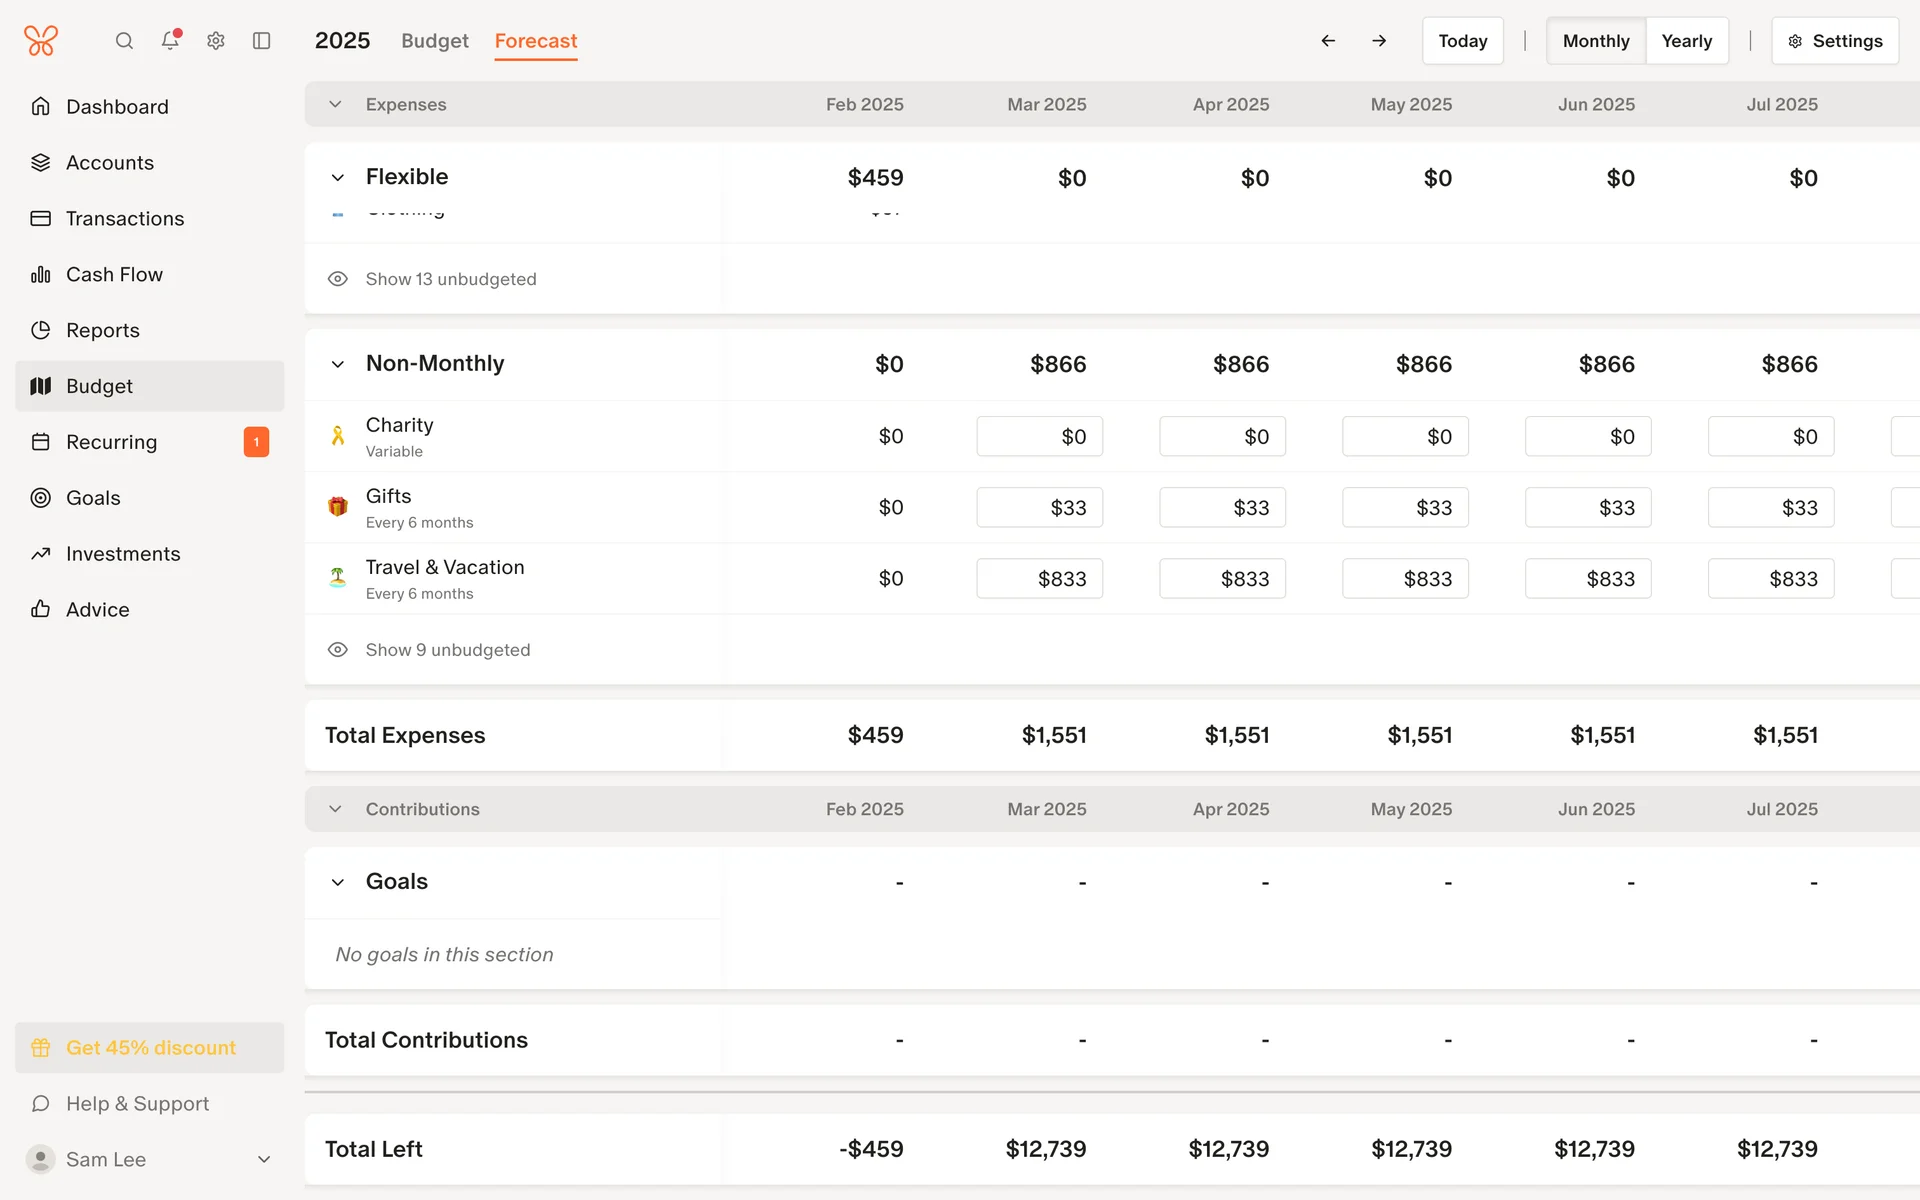
Task: Click Gifts Mar 2025 amount field
Action: tap(1039, 508)
